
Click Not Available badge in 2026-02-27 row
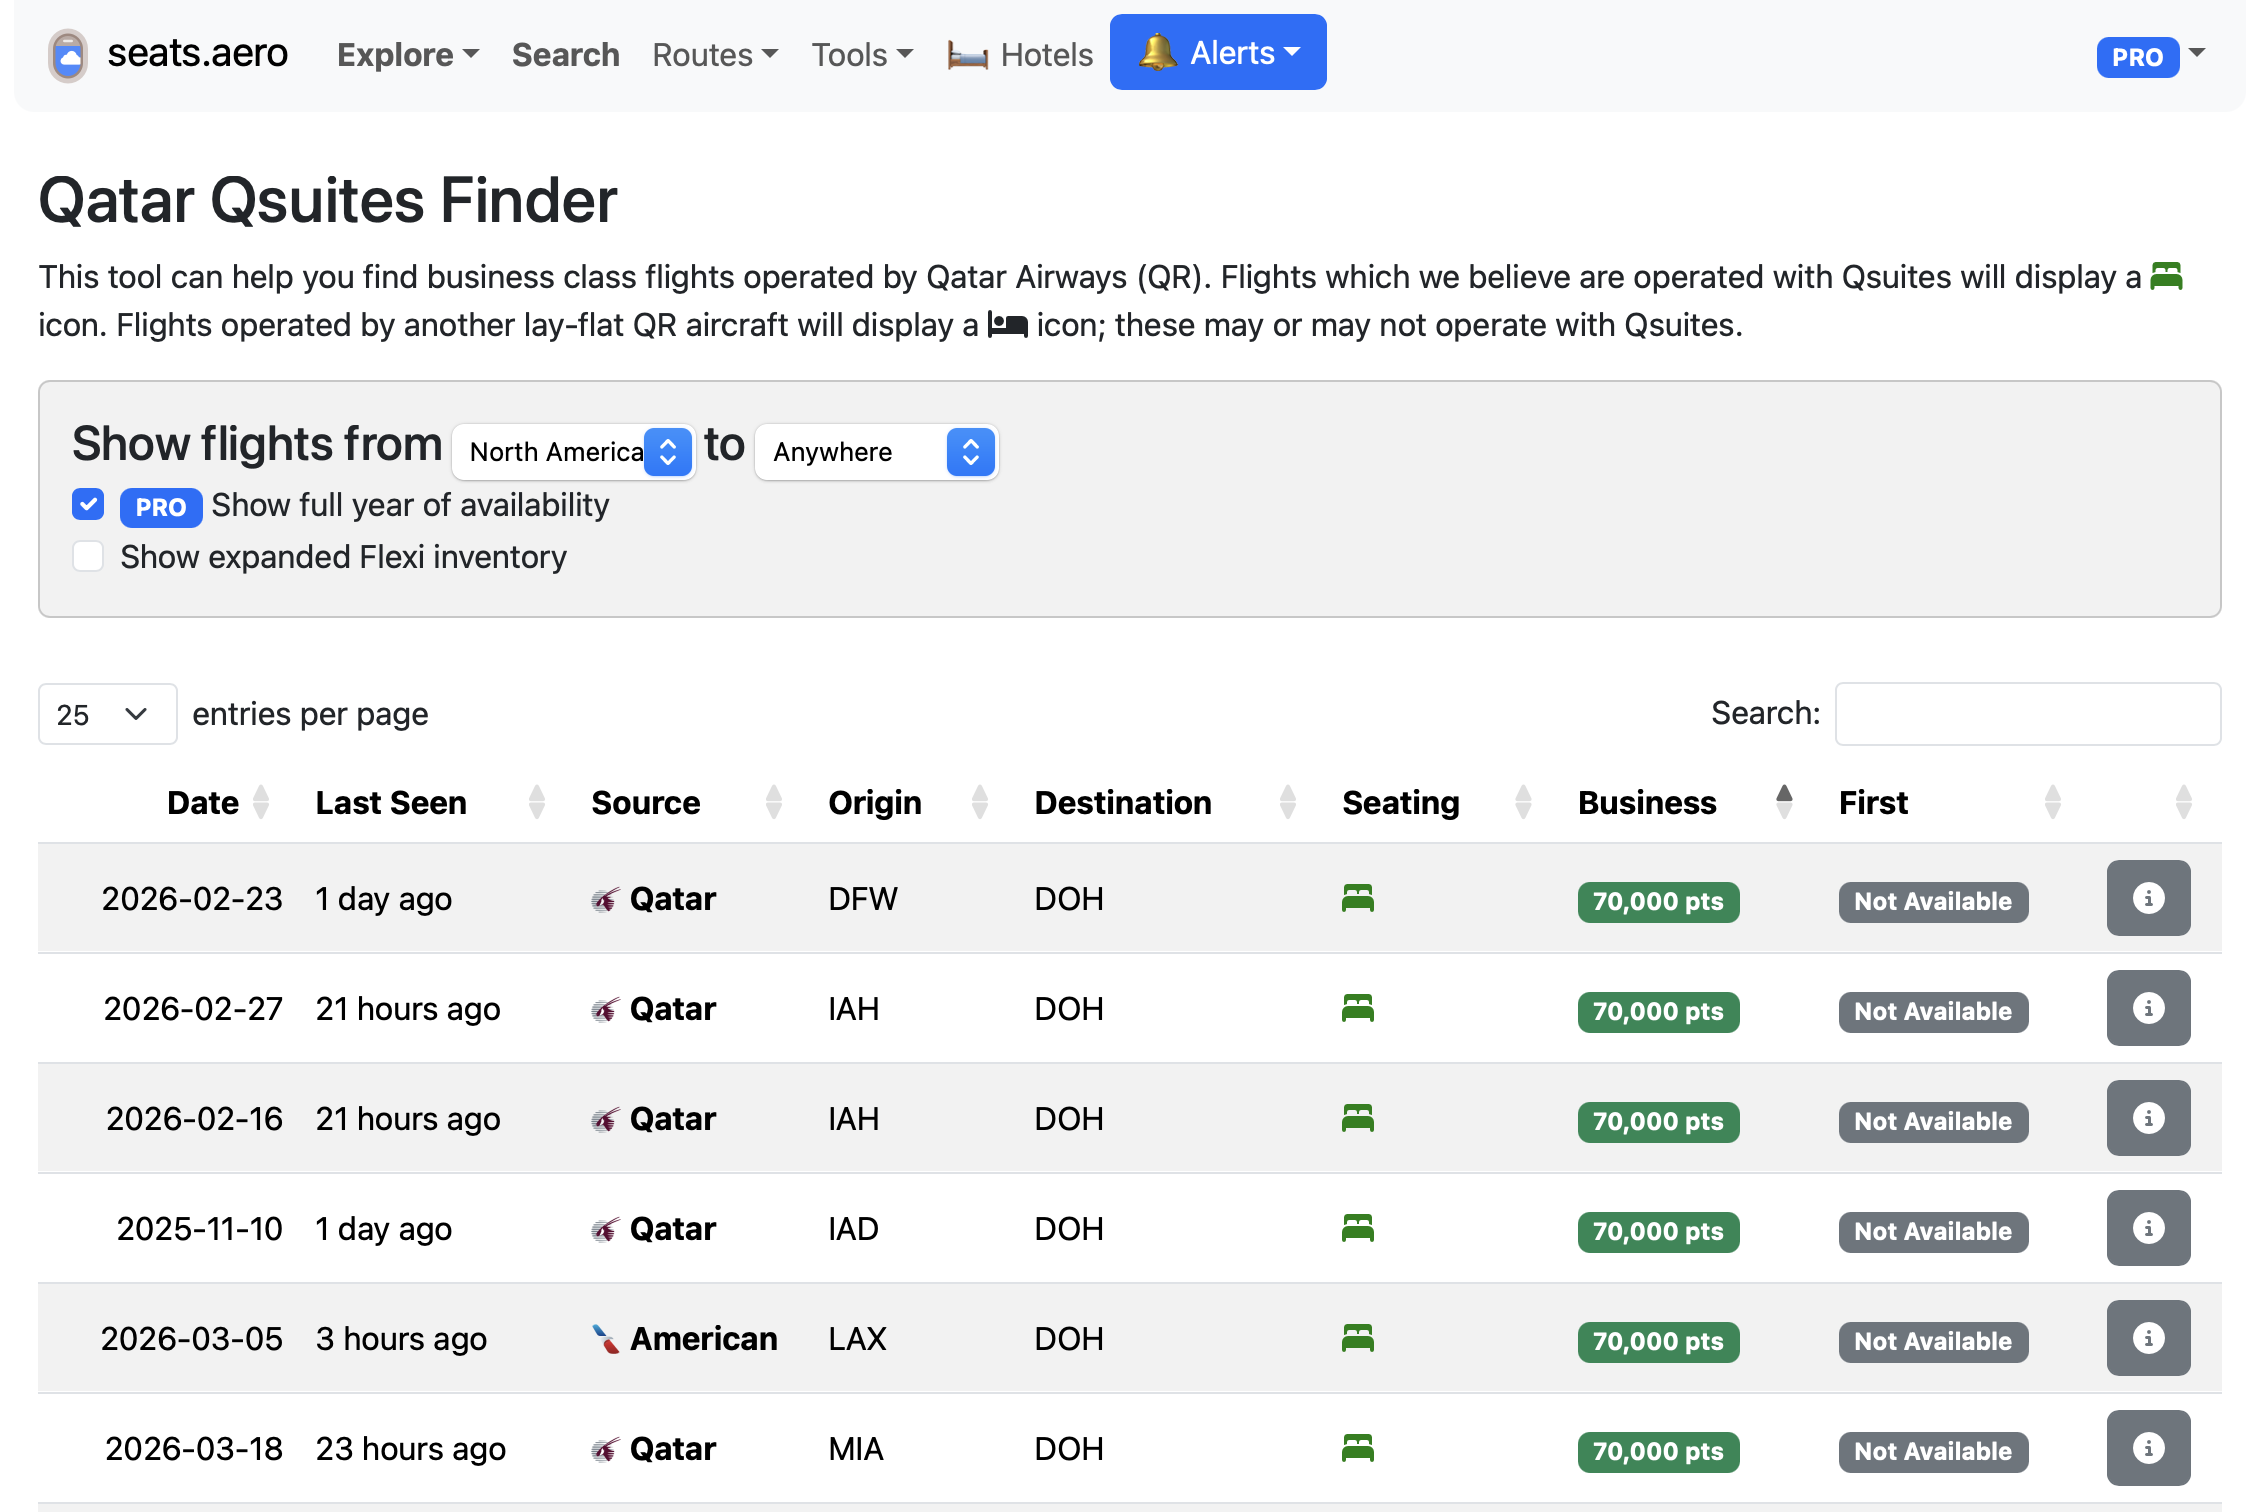(x=1933, y=1011)
